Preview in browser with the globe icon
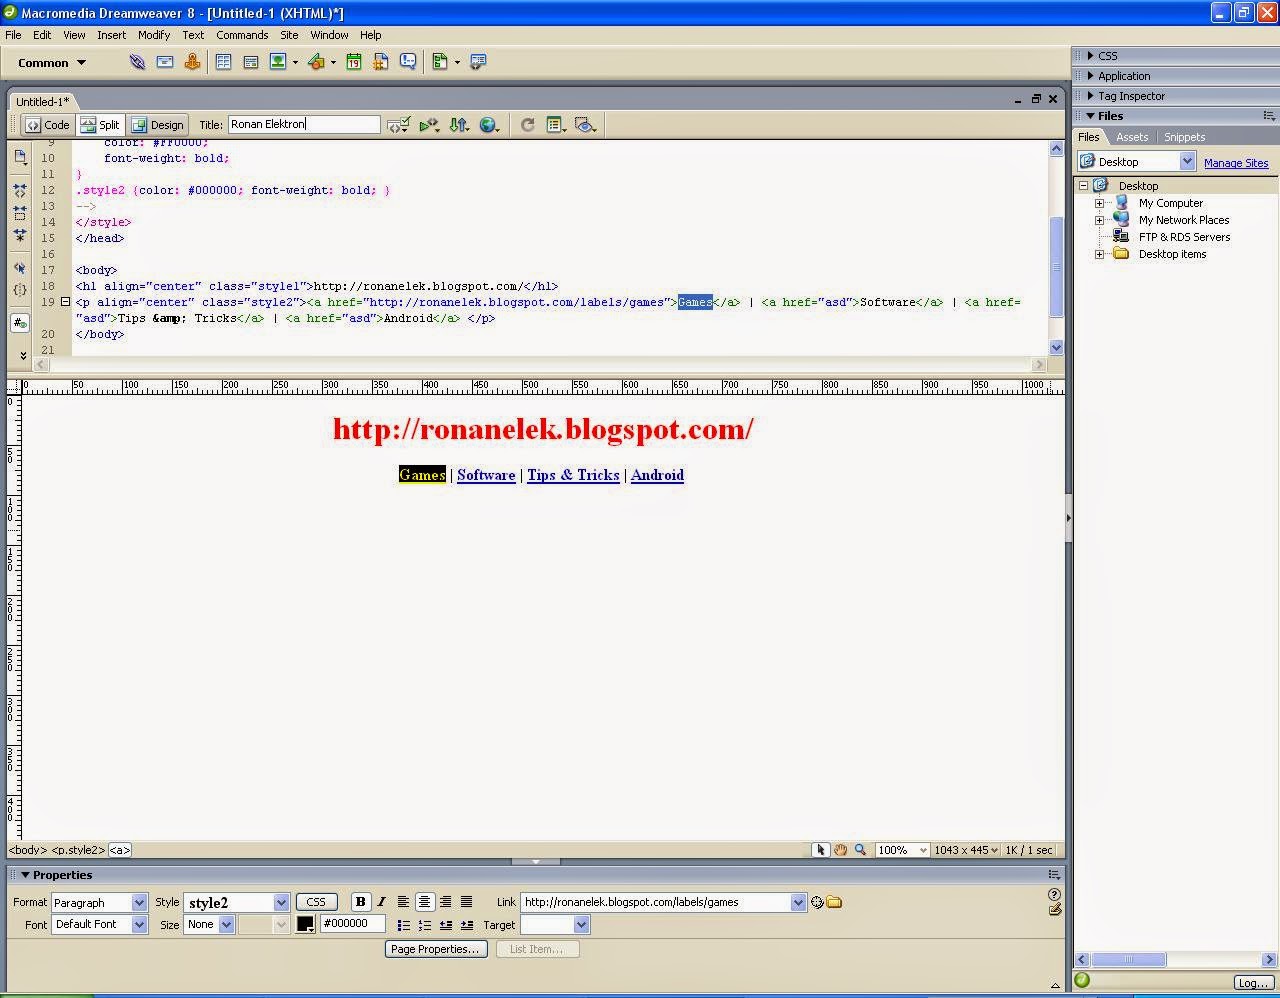Image resolution: width=1280 pixels, height=998 pixels. tap(489, 125)
